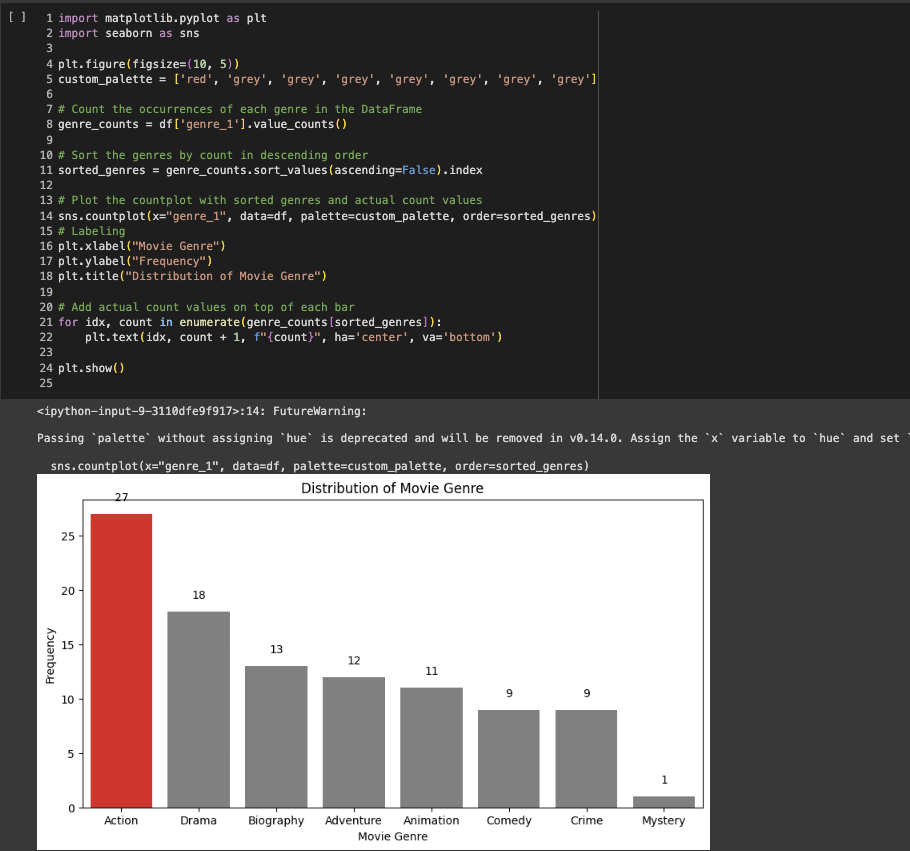Place cursor on plt.xlabel("Movie Genre") line
910x851 pixels.
[142, 246]
